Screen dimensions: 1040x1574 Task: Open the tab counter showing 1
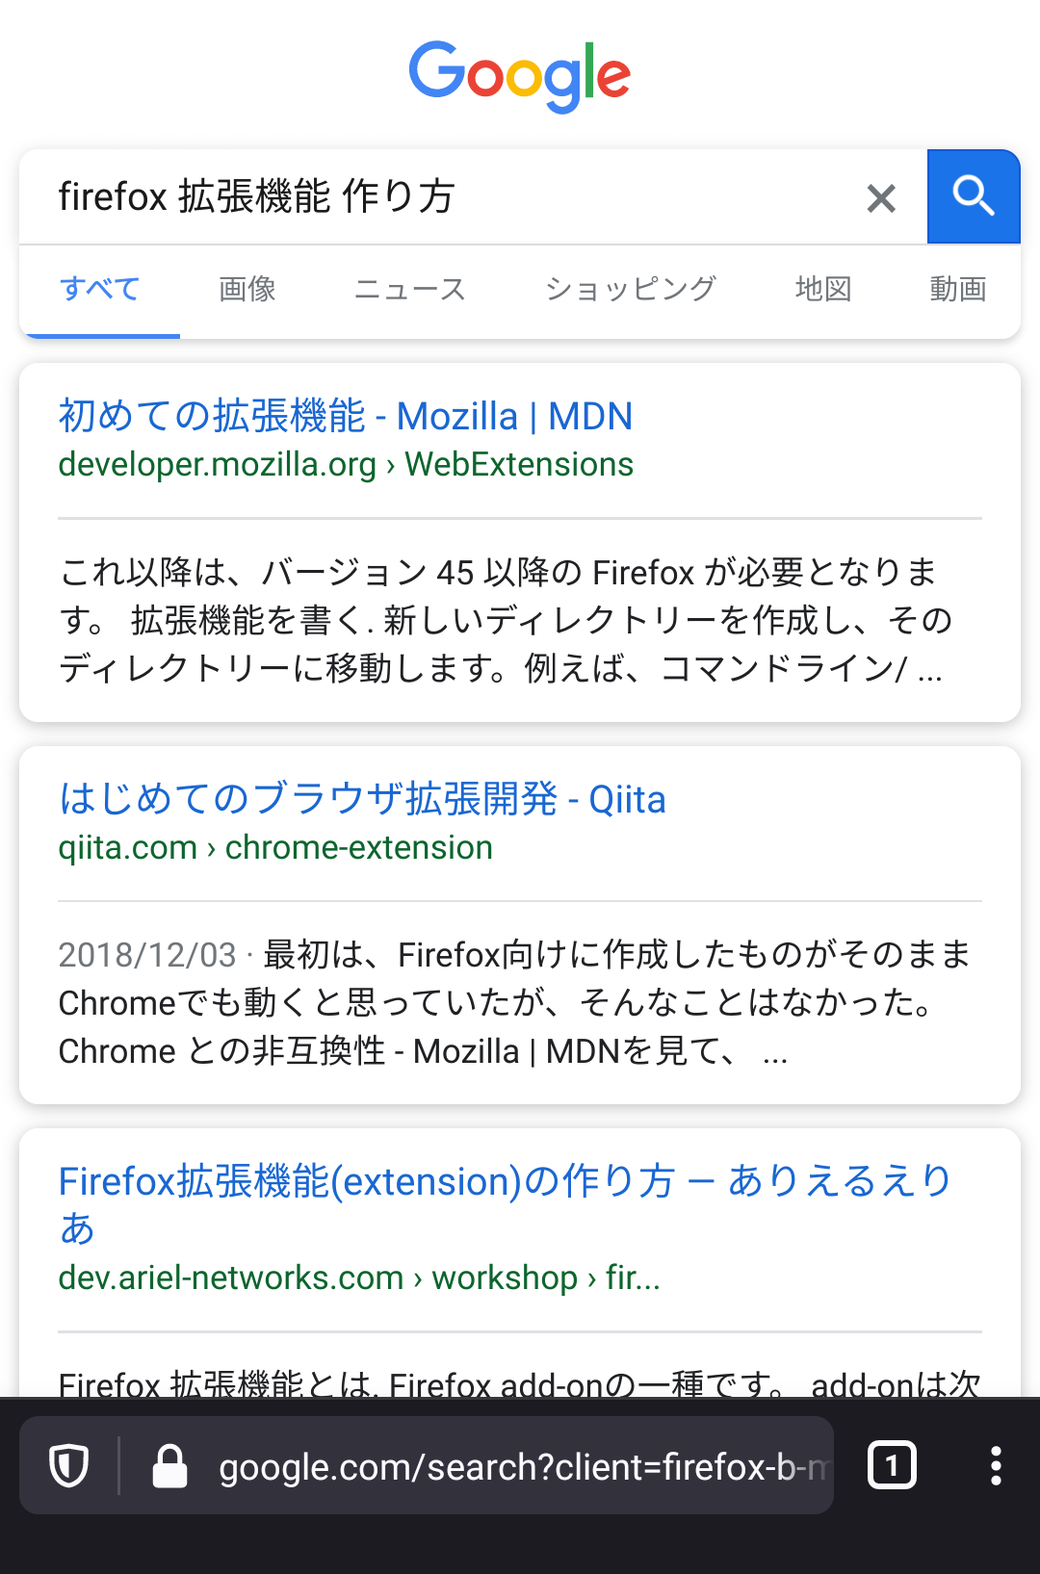click(892, 1466)
